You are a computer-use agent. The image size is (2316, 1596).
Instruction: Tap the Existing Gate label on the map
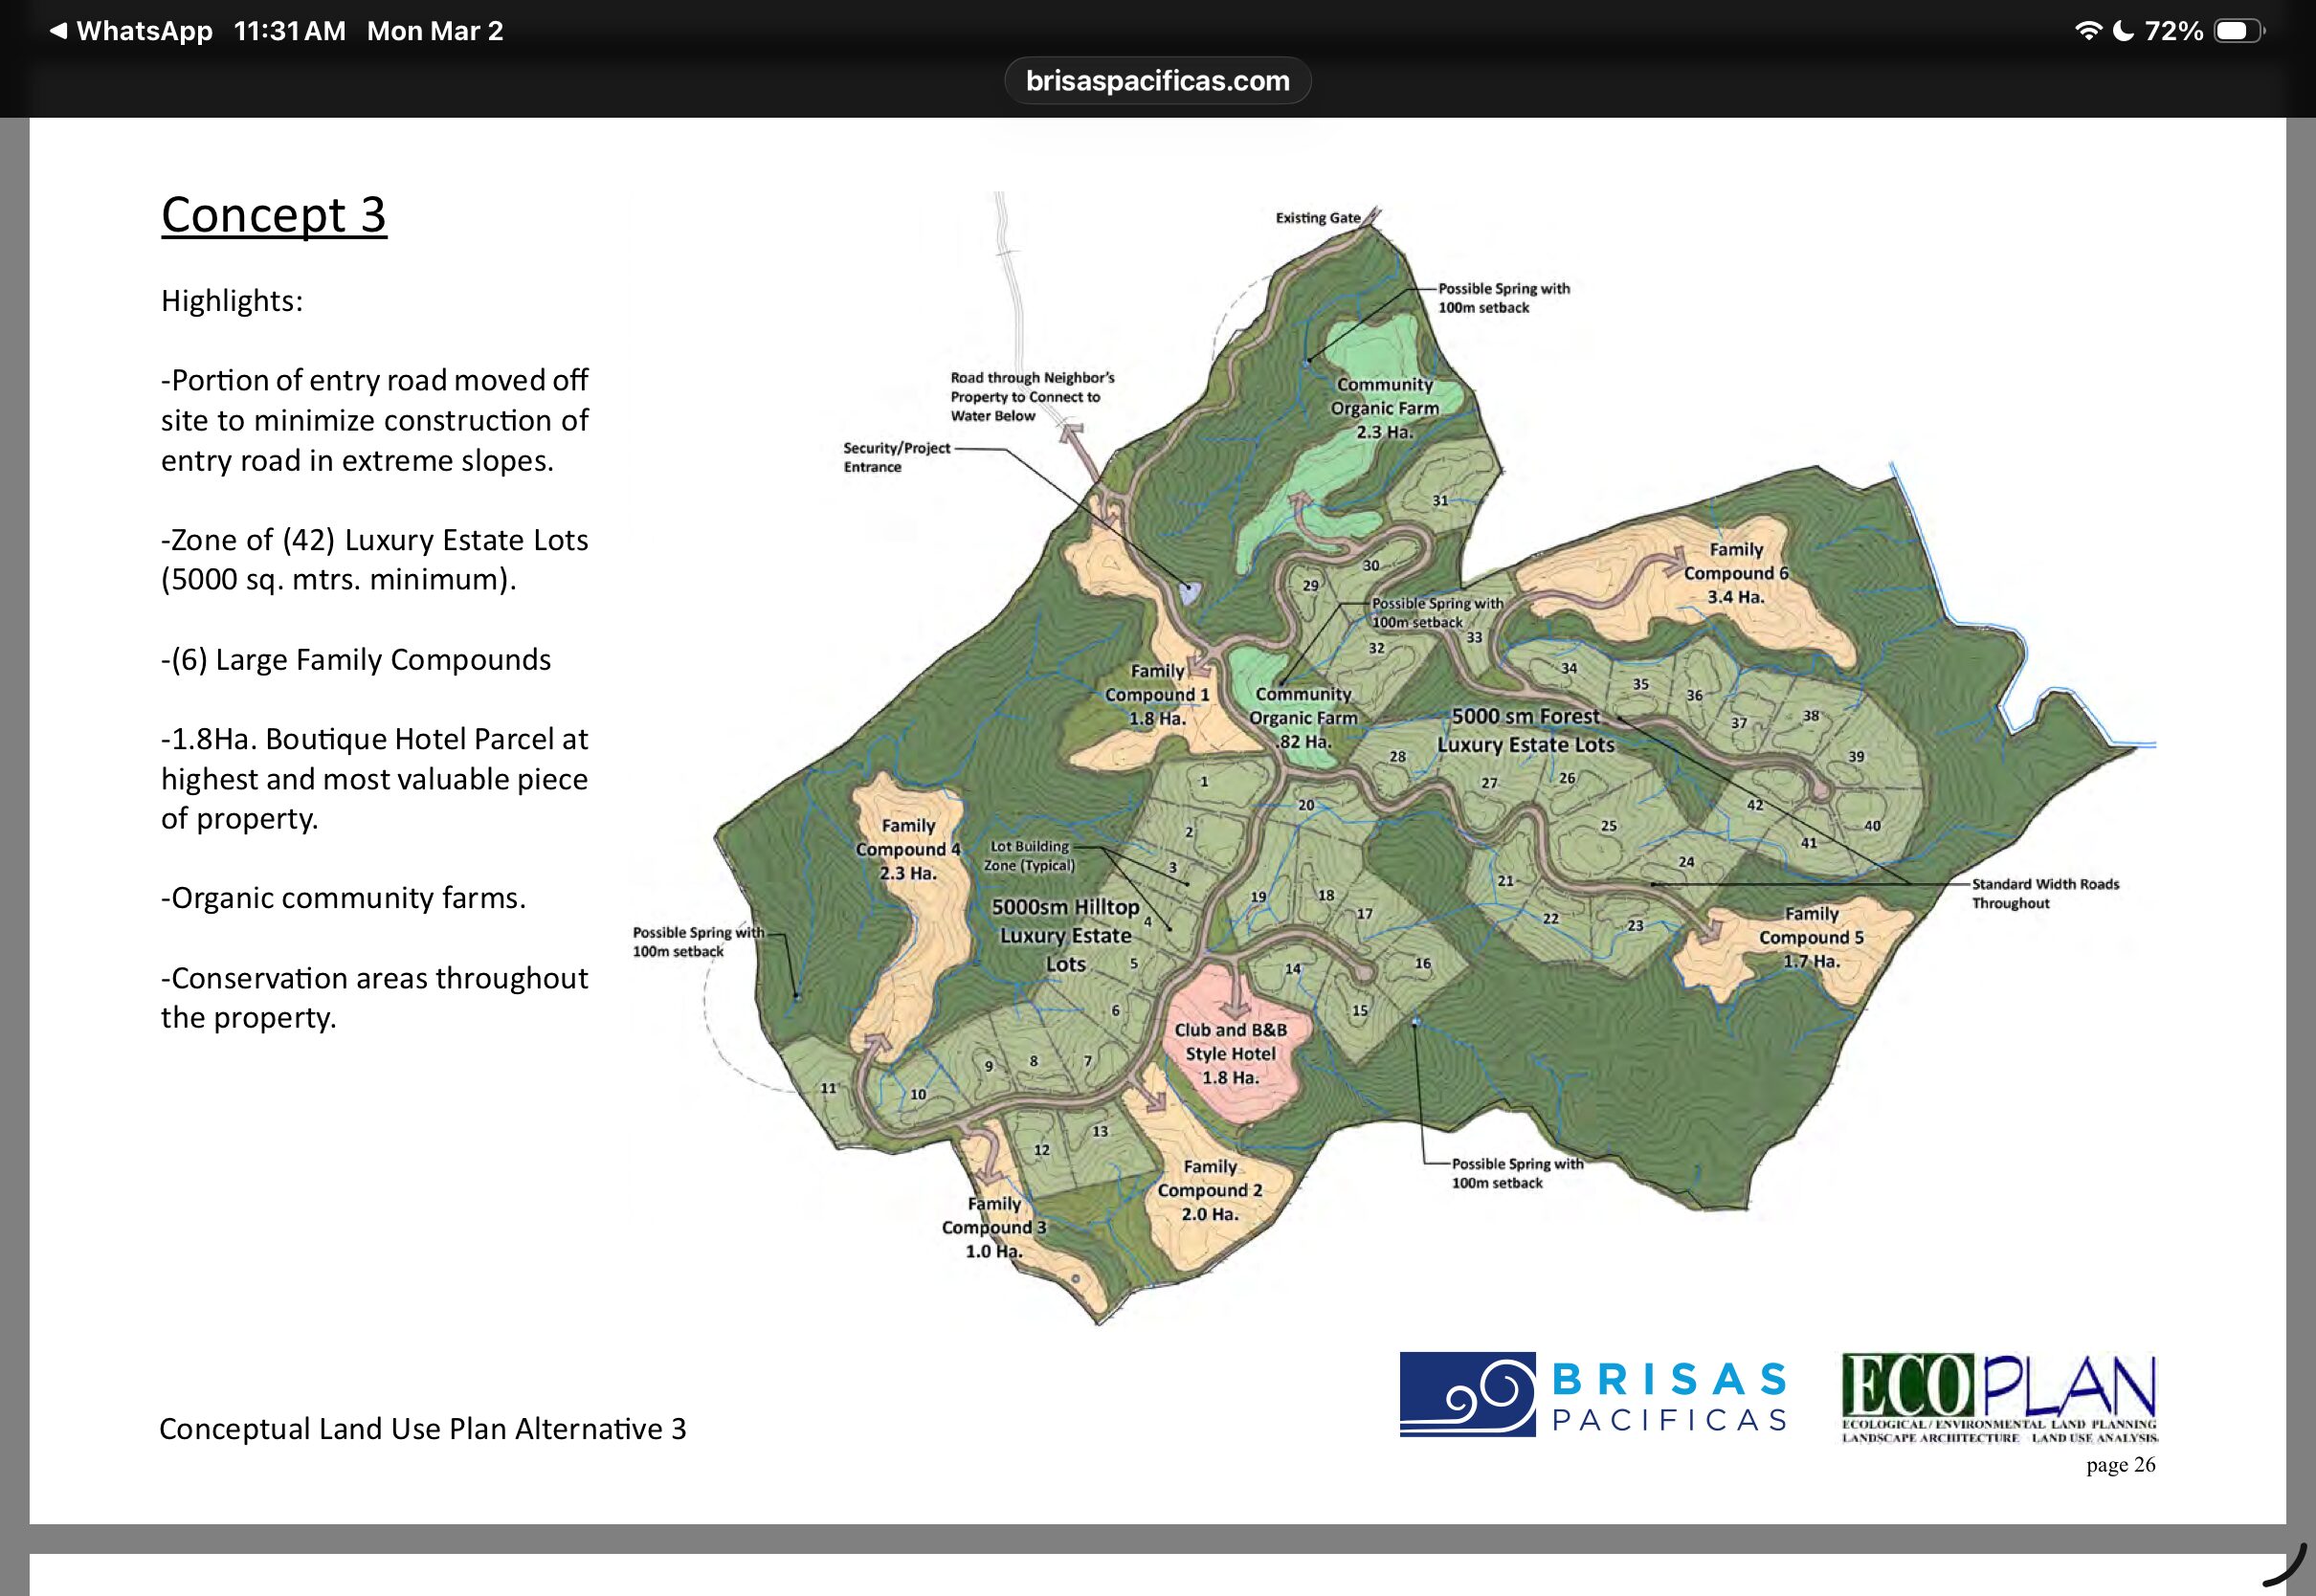pyautogui.click(x=1317, y=218)
